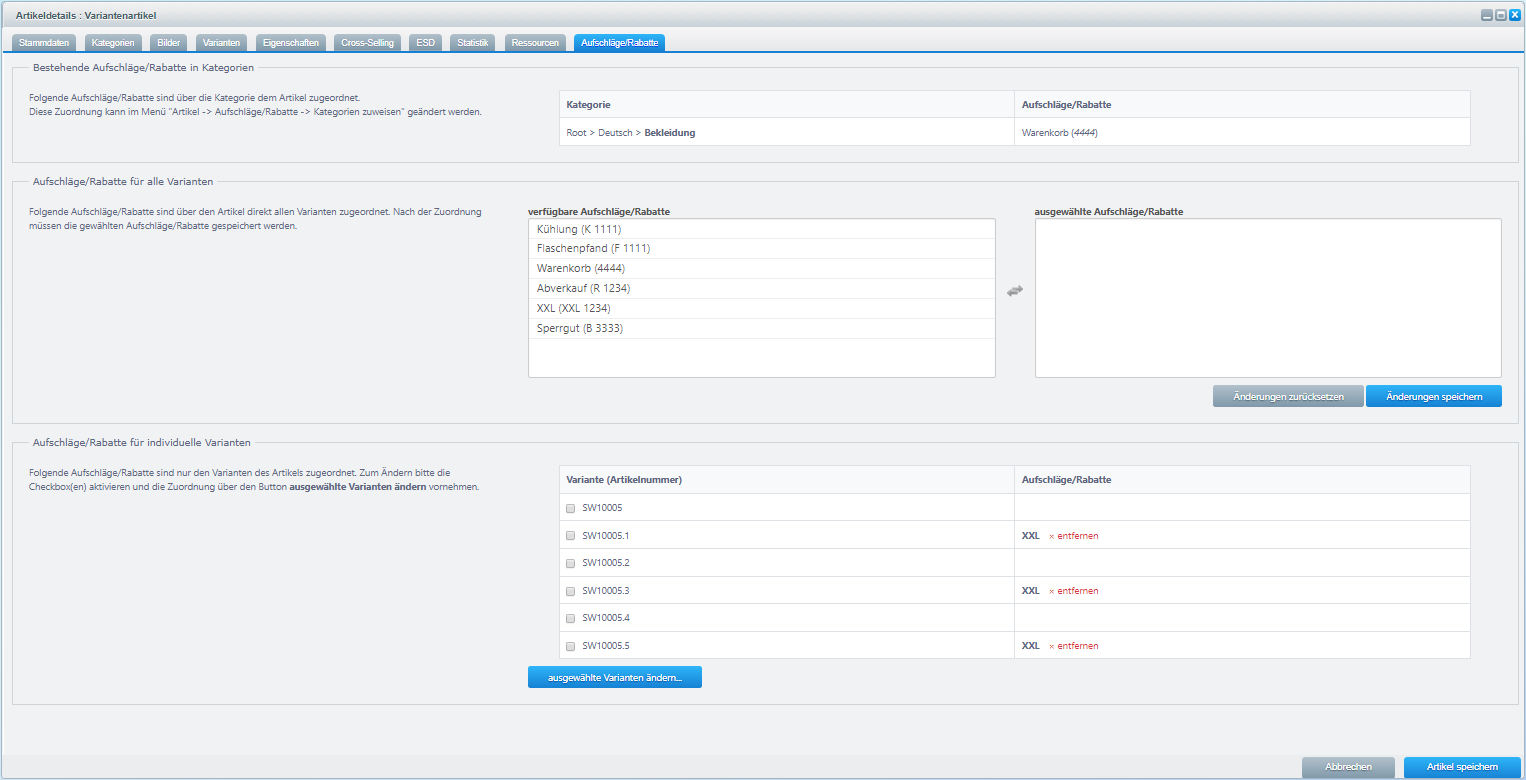Screen dimensions: 1526x780
Task: Open the ESD tab
Action: coord(426,43)
